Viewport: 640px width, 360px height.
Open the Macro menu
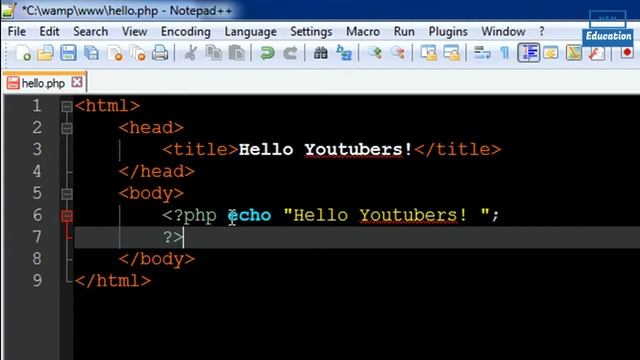(363, 31)
